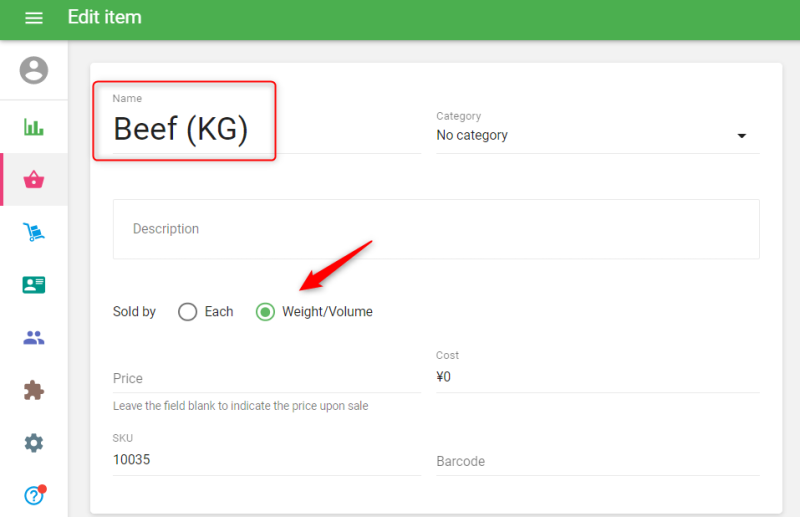This screenshot has height=517, width=800.
Task: Open Items shopping basket icon
Action: [x=34, y=180]
